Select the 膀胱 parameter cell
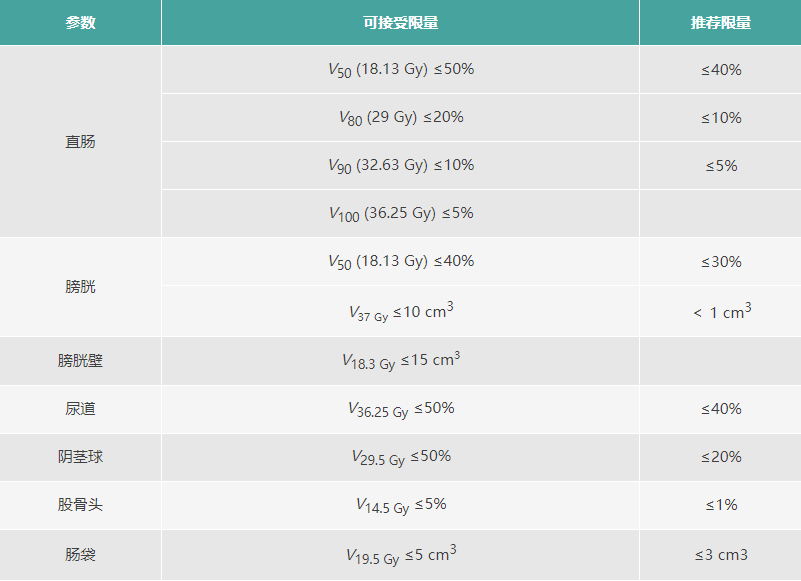Viewport: 801px width, 581px height. pos(80,286)
